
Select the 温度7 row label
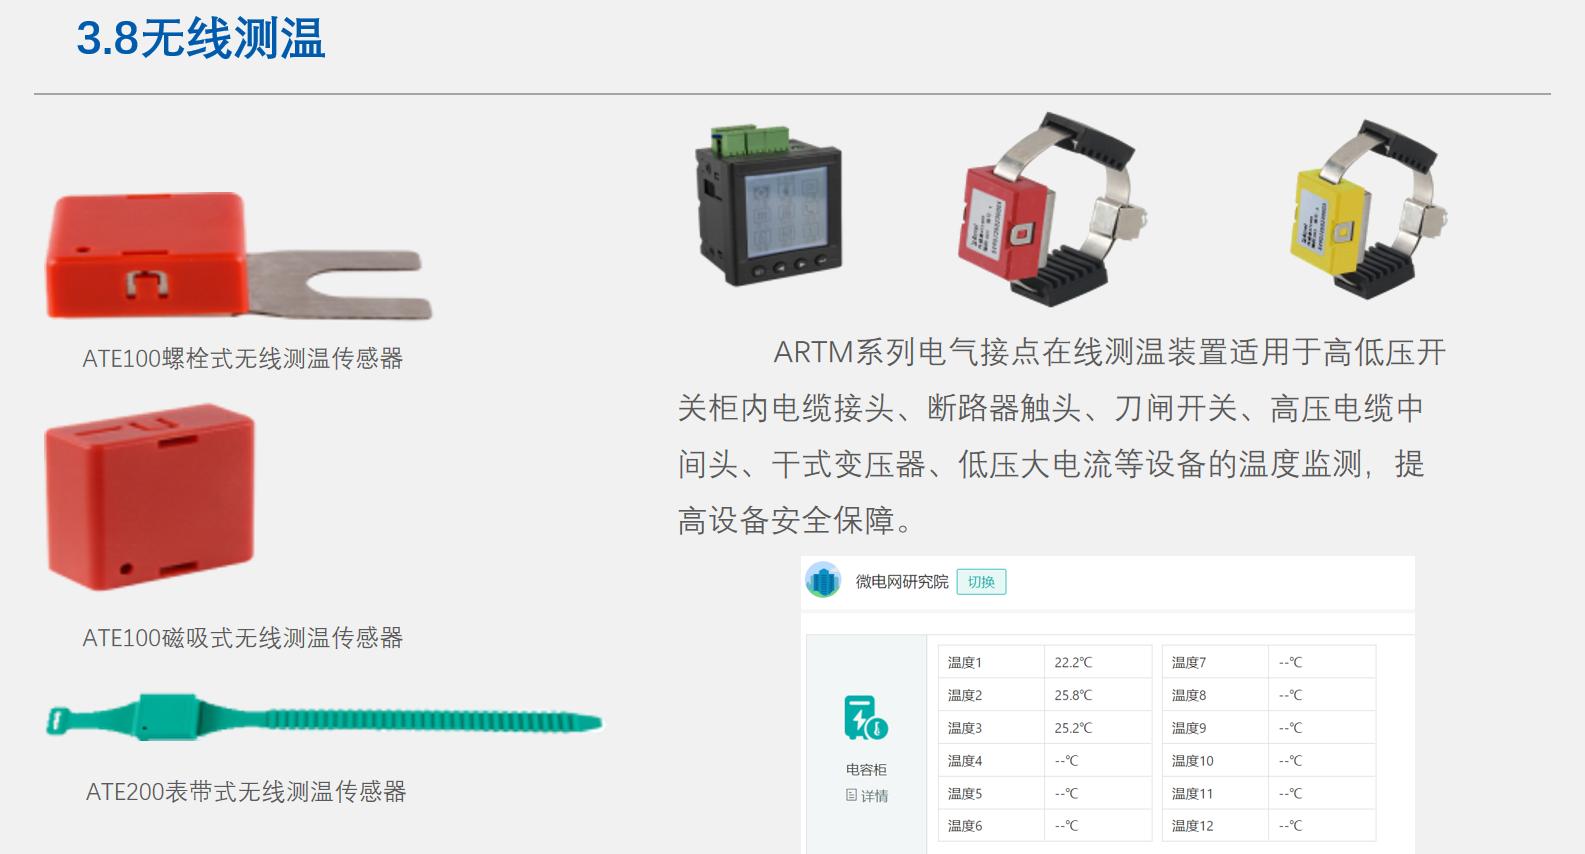point(1189,662)
